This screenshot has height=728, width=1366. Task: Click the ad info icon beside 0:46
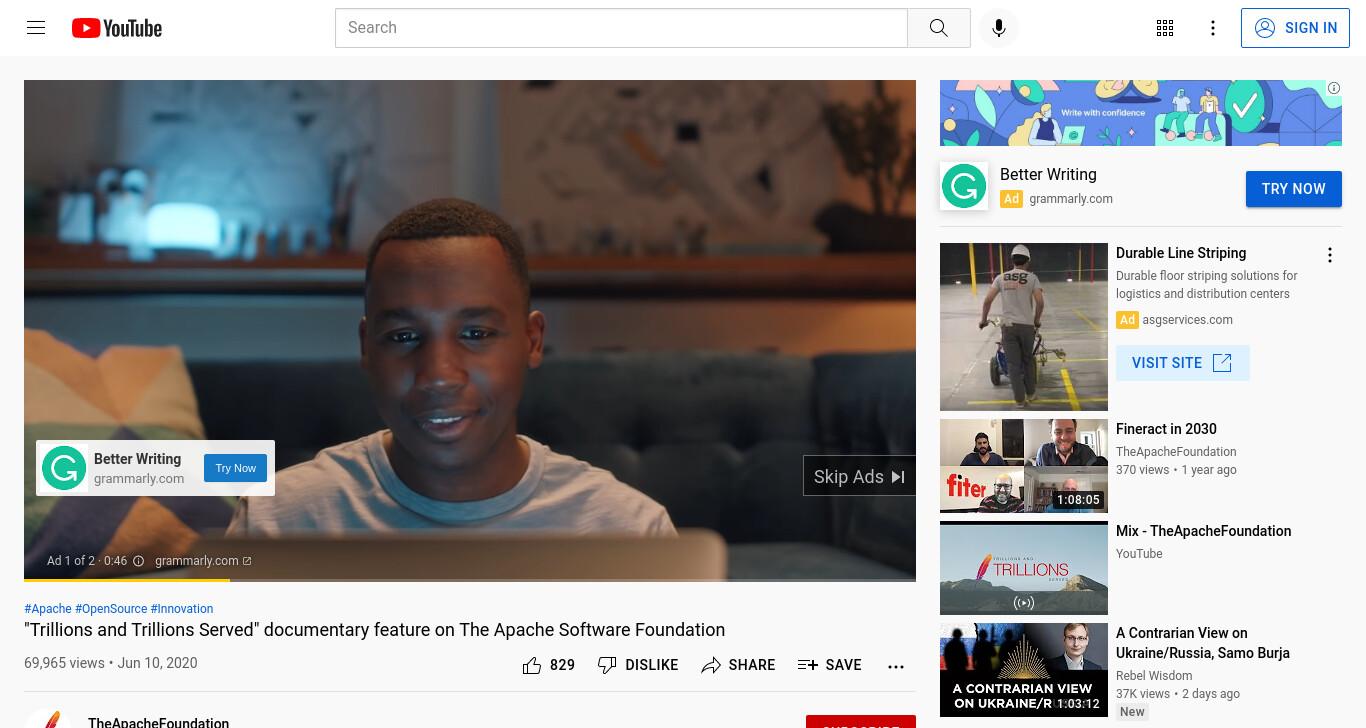point(138,561)
